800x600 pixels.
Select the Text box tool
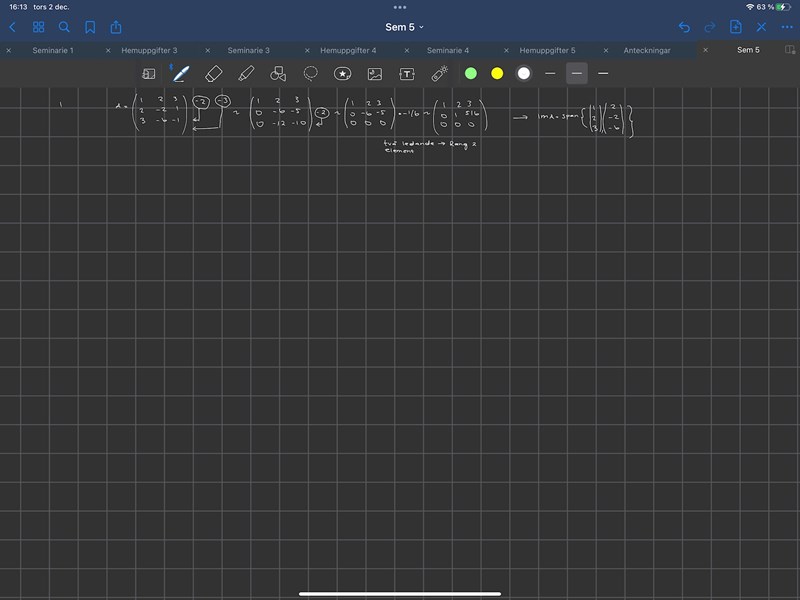coord(407,73)
